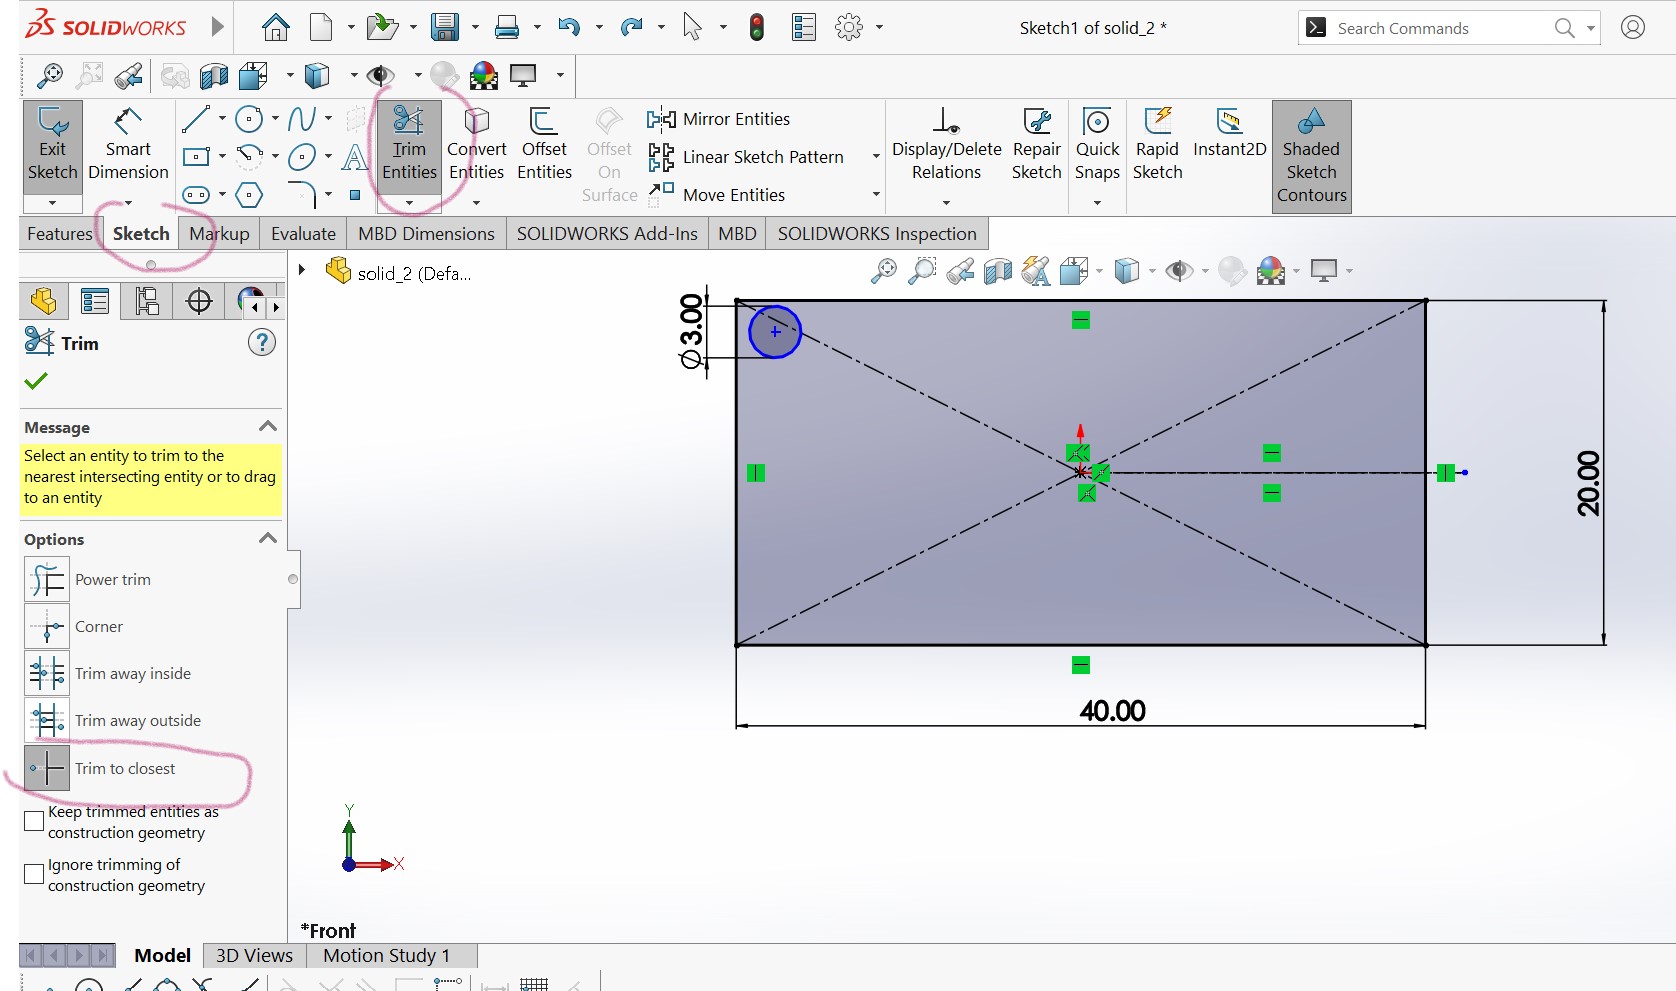Collapse the Options section
Image resolution: width=1676 pixels, height=991 pixels.
click(x=267, y=538)
